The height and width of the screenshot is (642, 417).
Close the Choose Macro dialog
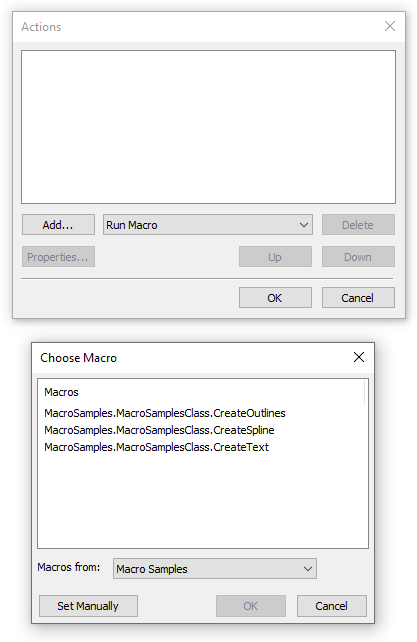coord(359,357)
